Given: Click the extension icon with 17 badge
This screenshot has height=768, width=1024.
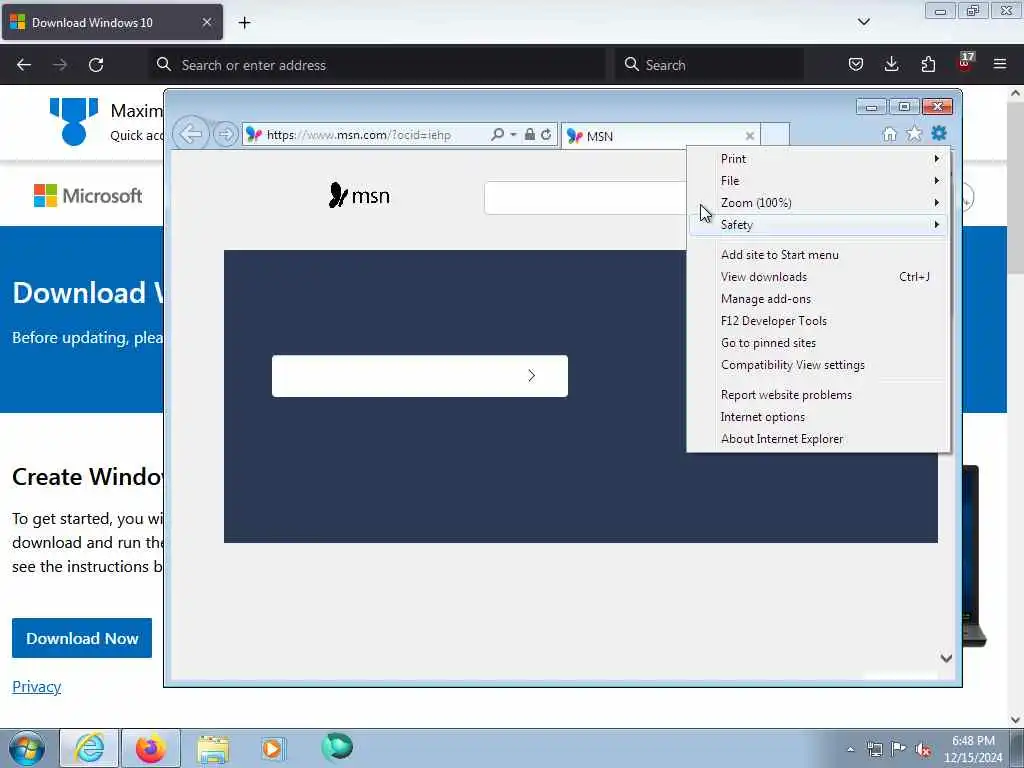Looking at the screenshot, I should [964, 63].
